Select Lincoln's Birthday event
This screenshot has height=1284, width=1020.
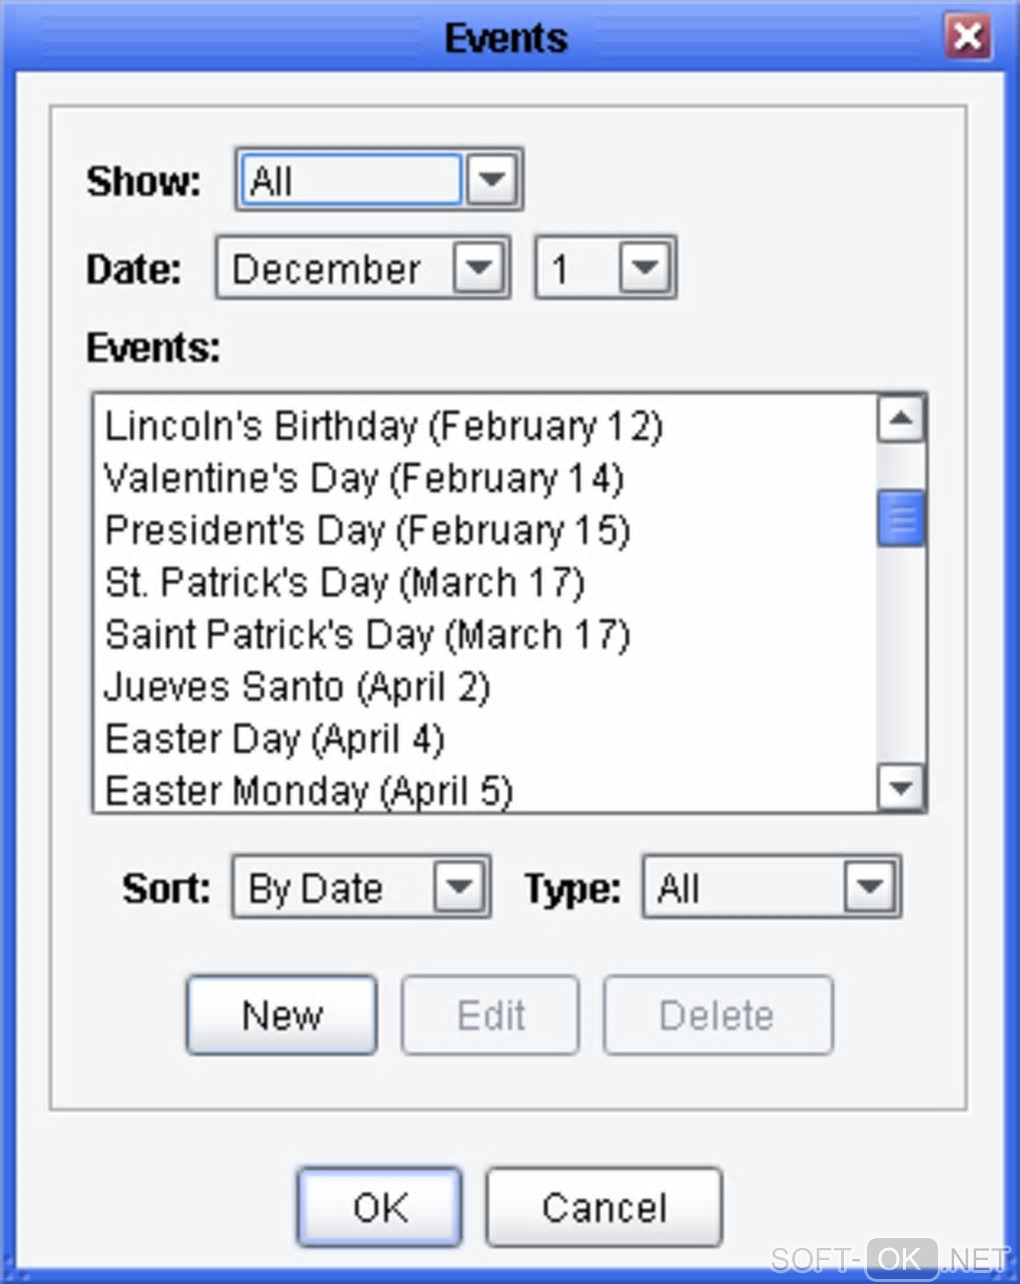point(383,427)
